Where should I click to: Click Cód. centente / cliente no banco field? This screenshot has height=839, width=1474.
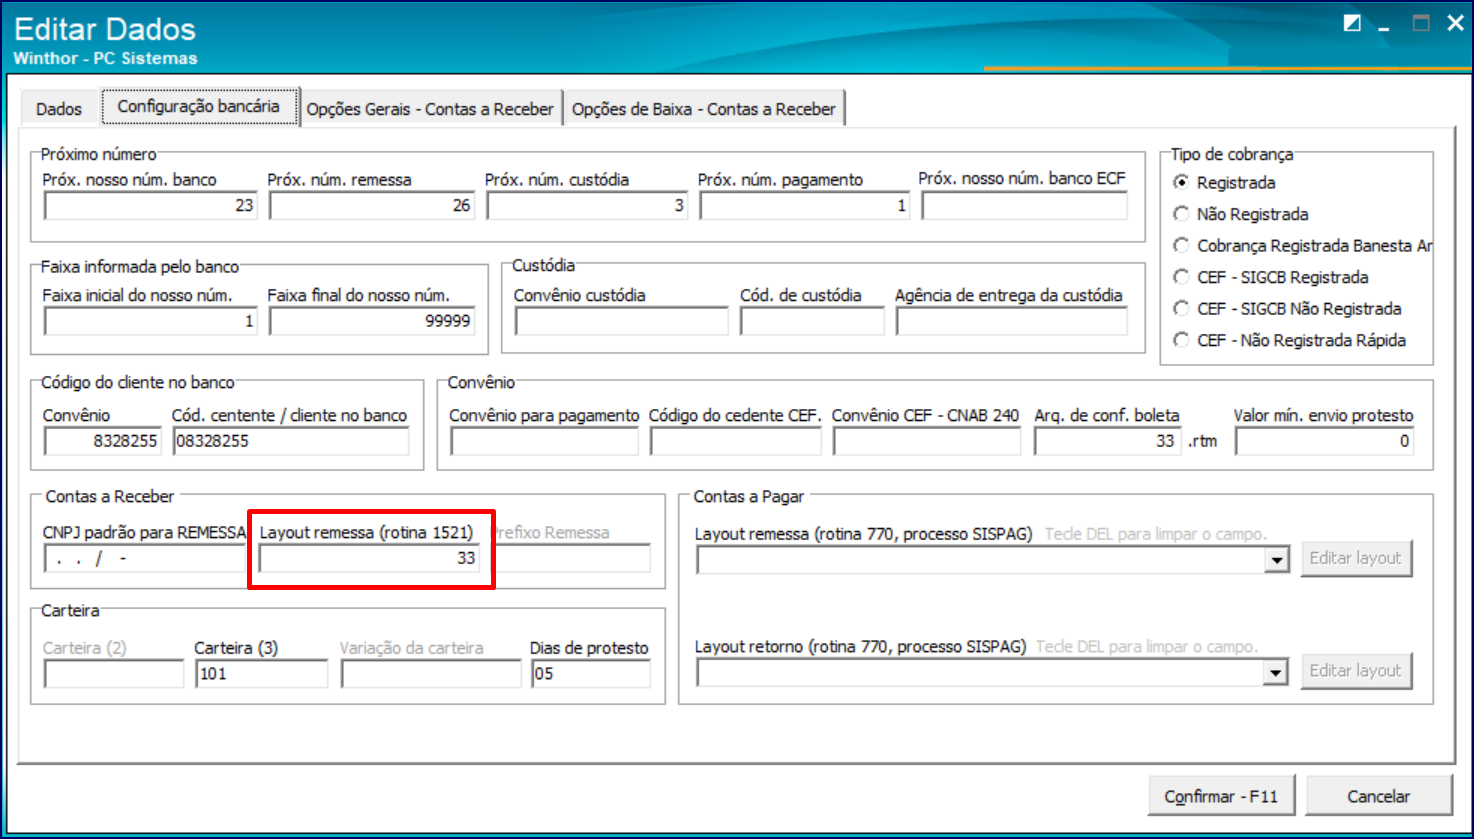coord(291,441)
